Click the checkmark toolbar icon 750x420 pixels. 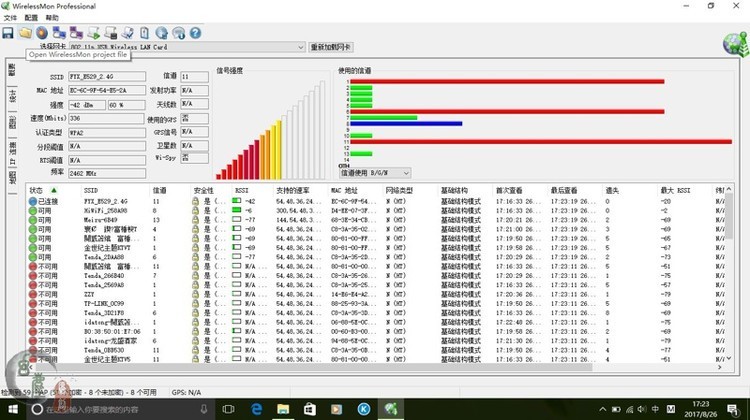[128, 33]
